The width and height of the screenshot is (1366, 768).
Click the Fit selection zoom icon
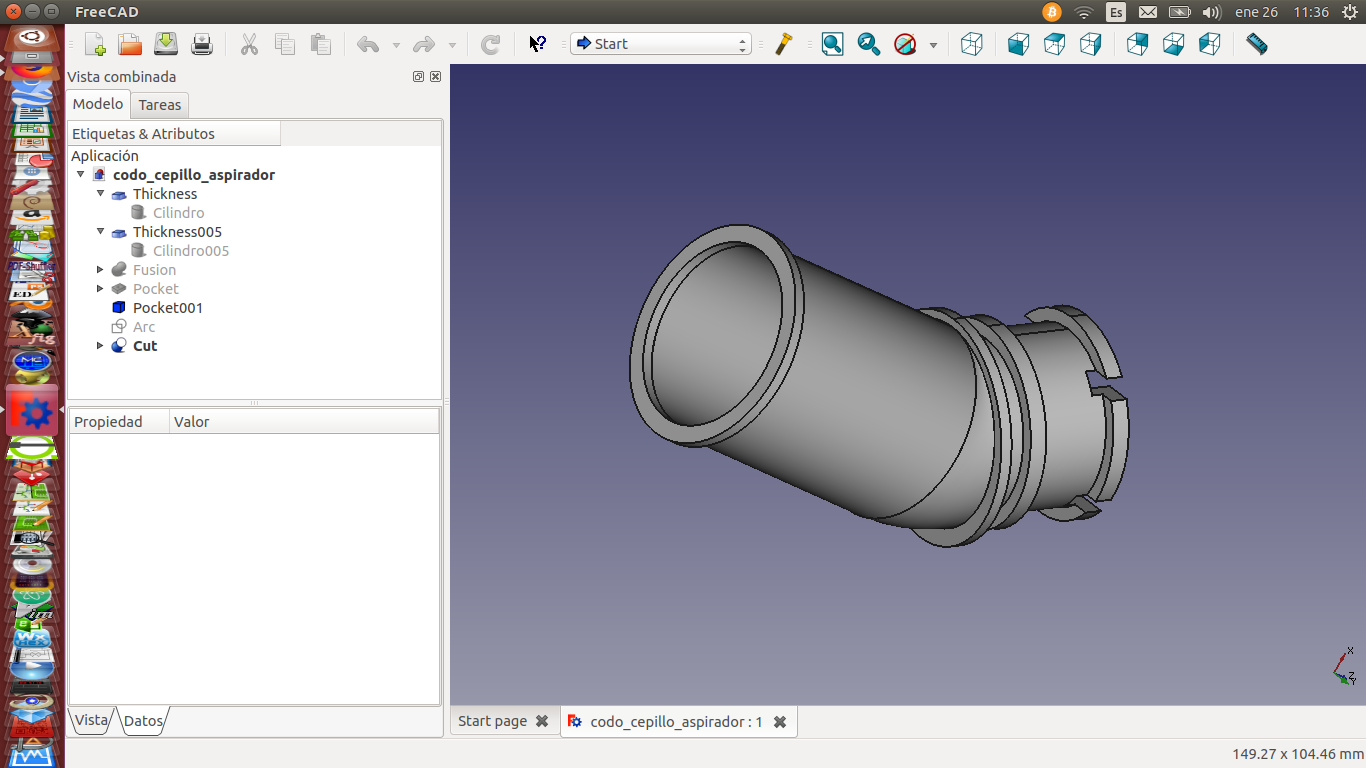[x=868, y=44]
